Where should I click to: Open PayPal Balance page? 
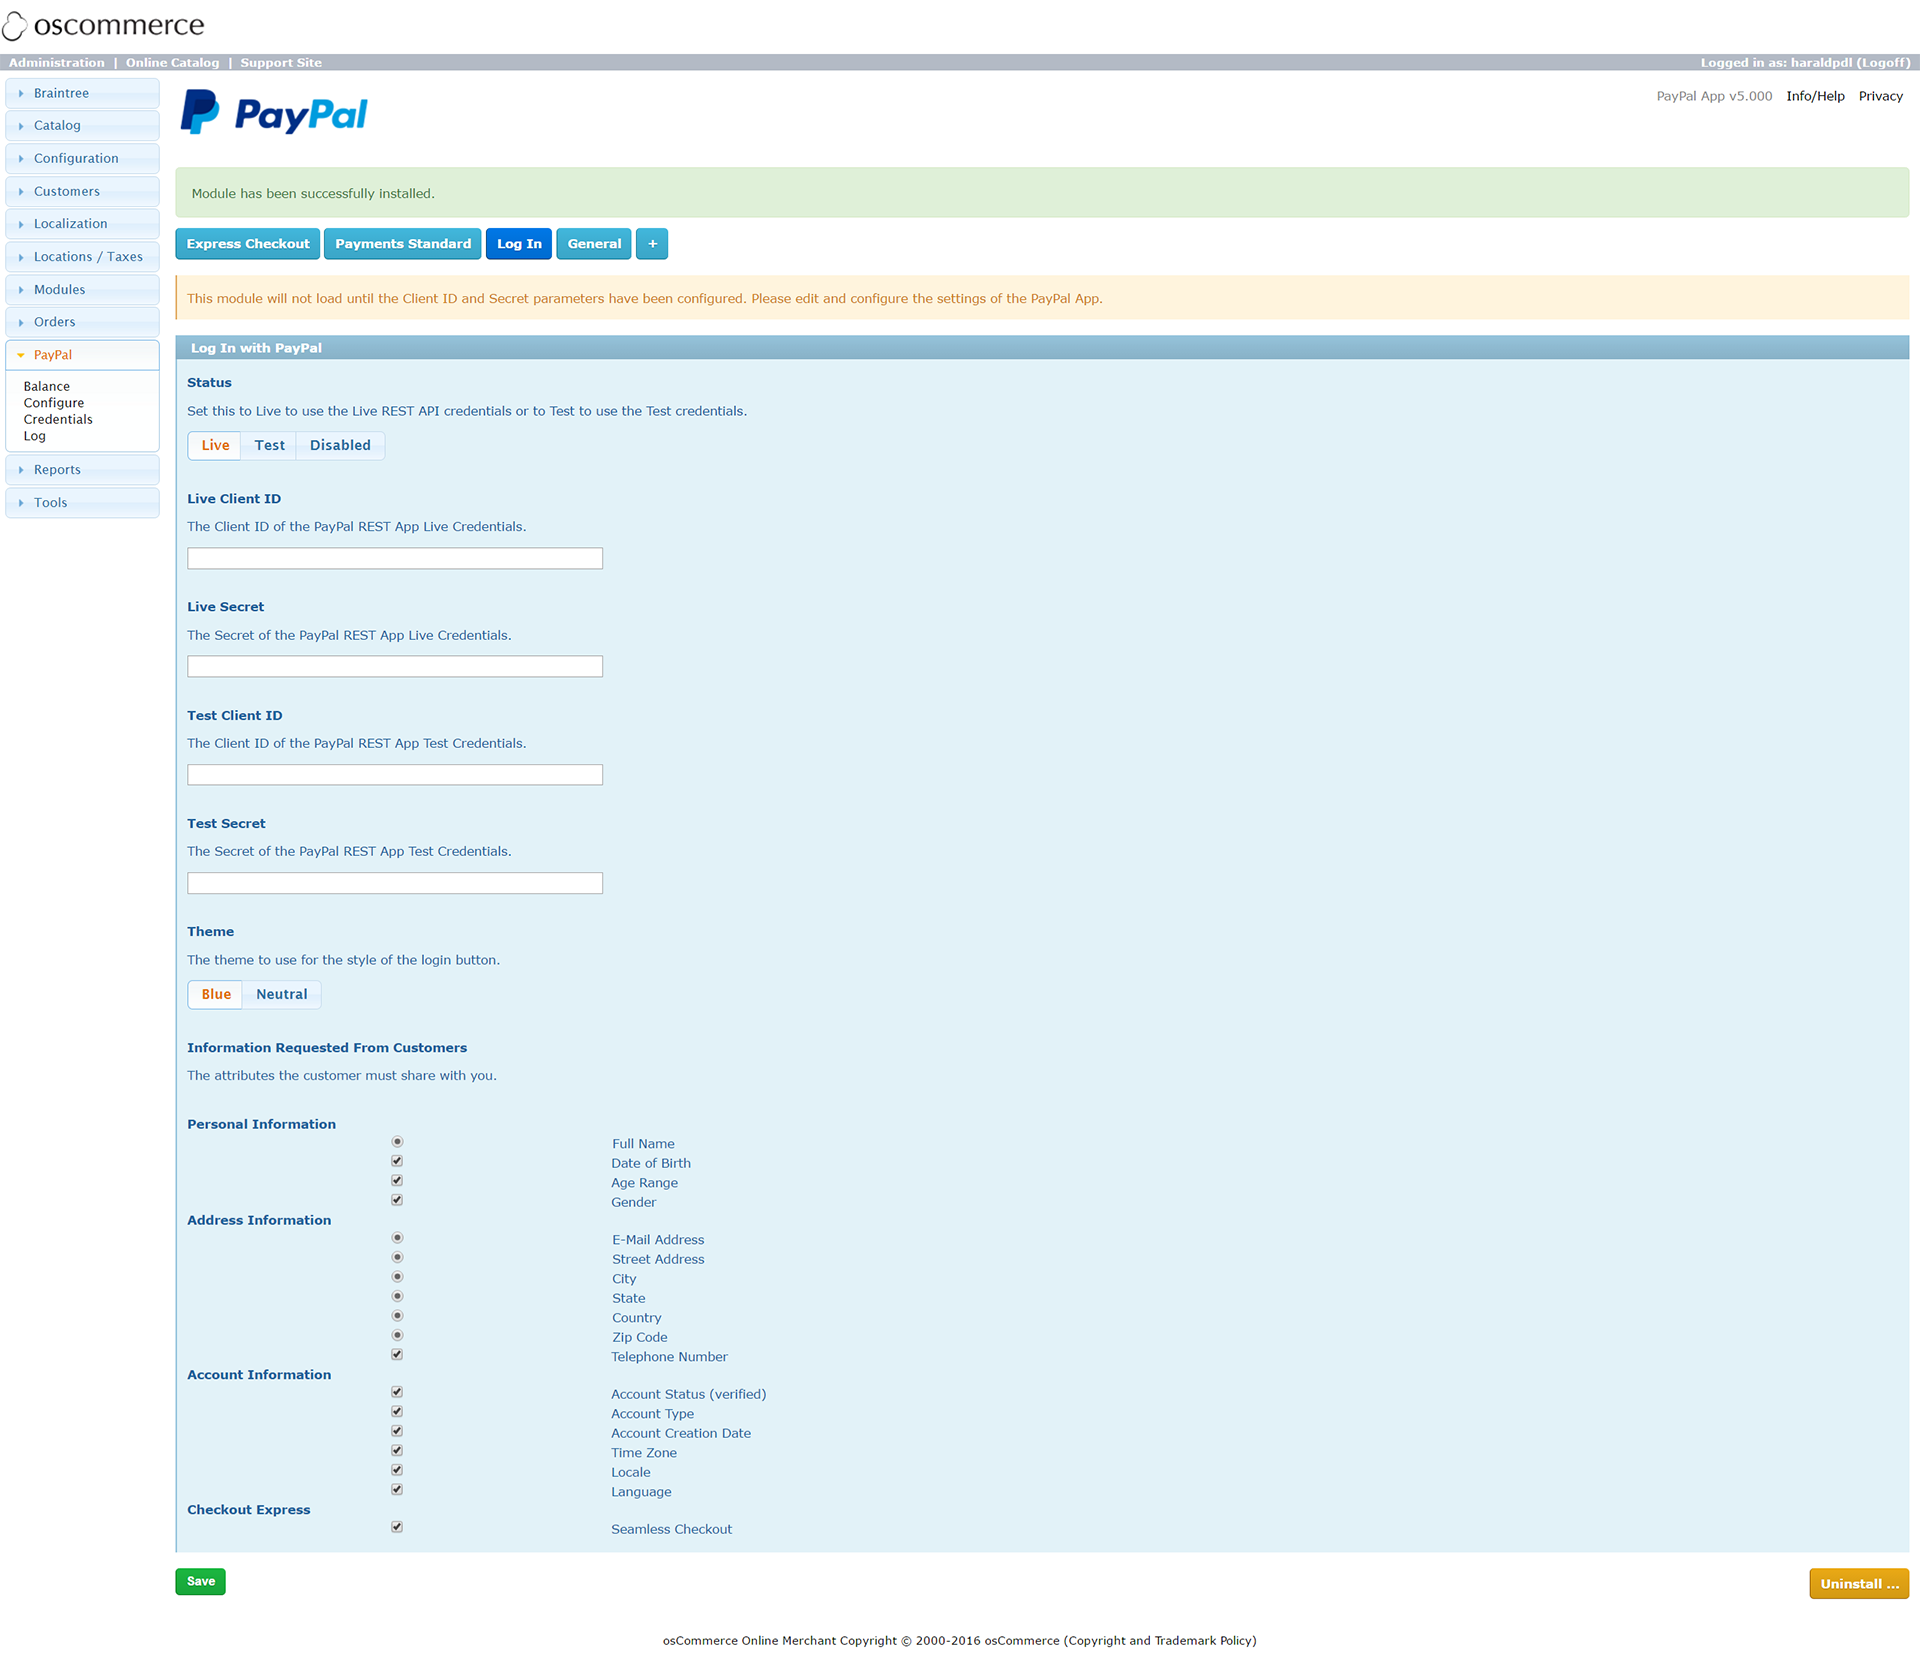pyautogui.click(x=47, y=387)
